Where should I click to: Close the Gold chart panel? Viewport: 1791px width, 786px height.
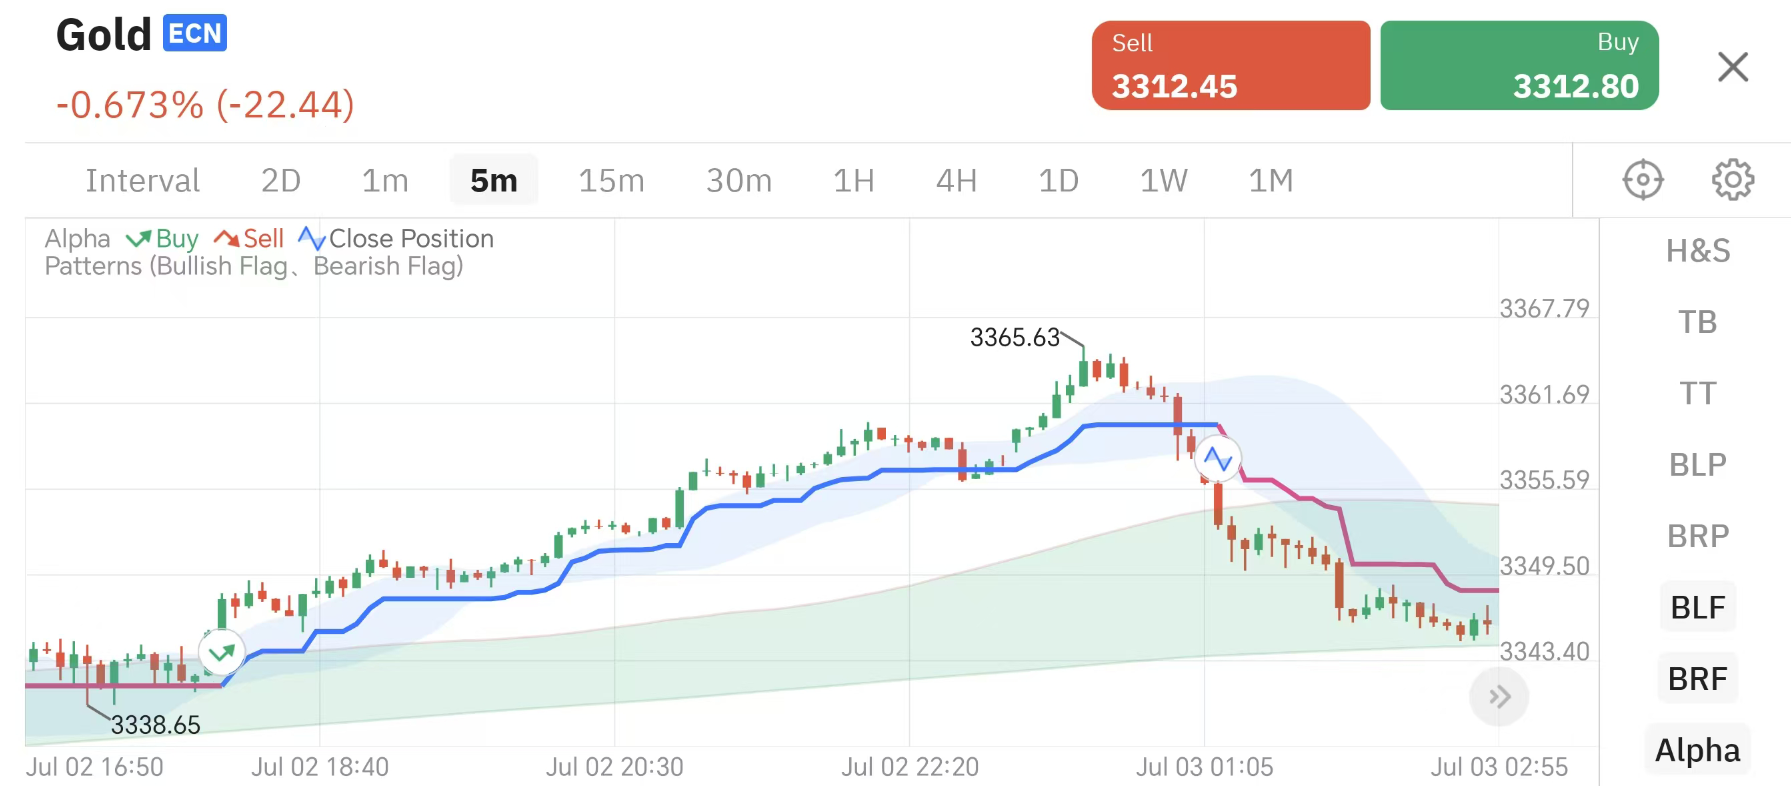click(1732, 67)
